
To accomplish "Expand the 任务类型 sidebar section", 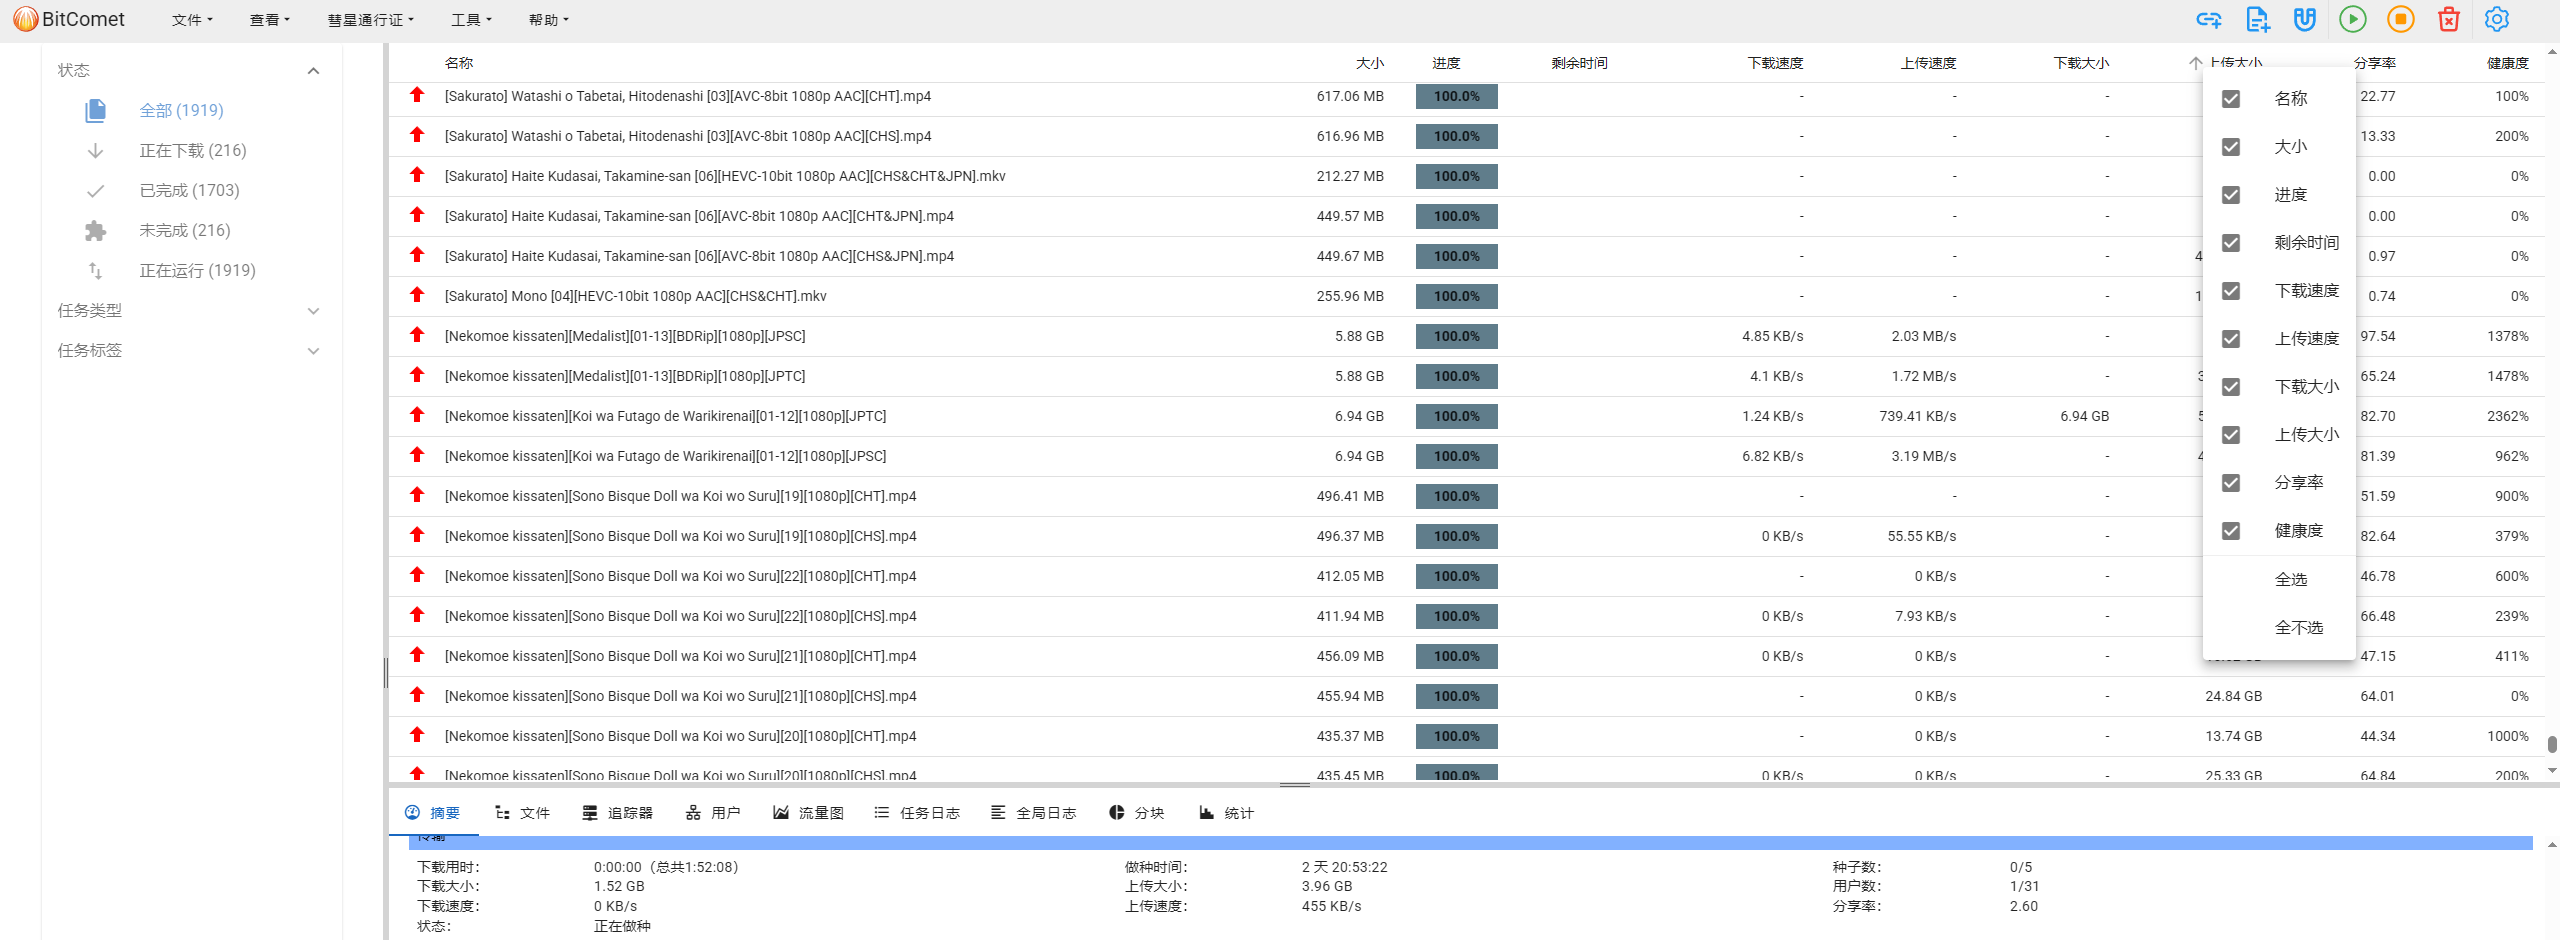I will pyautogui.click(x=313, y=311).
